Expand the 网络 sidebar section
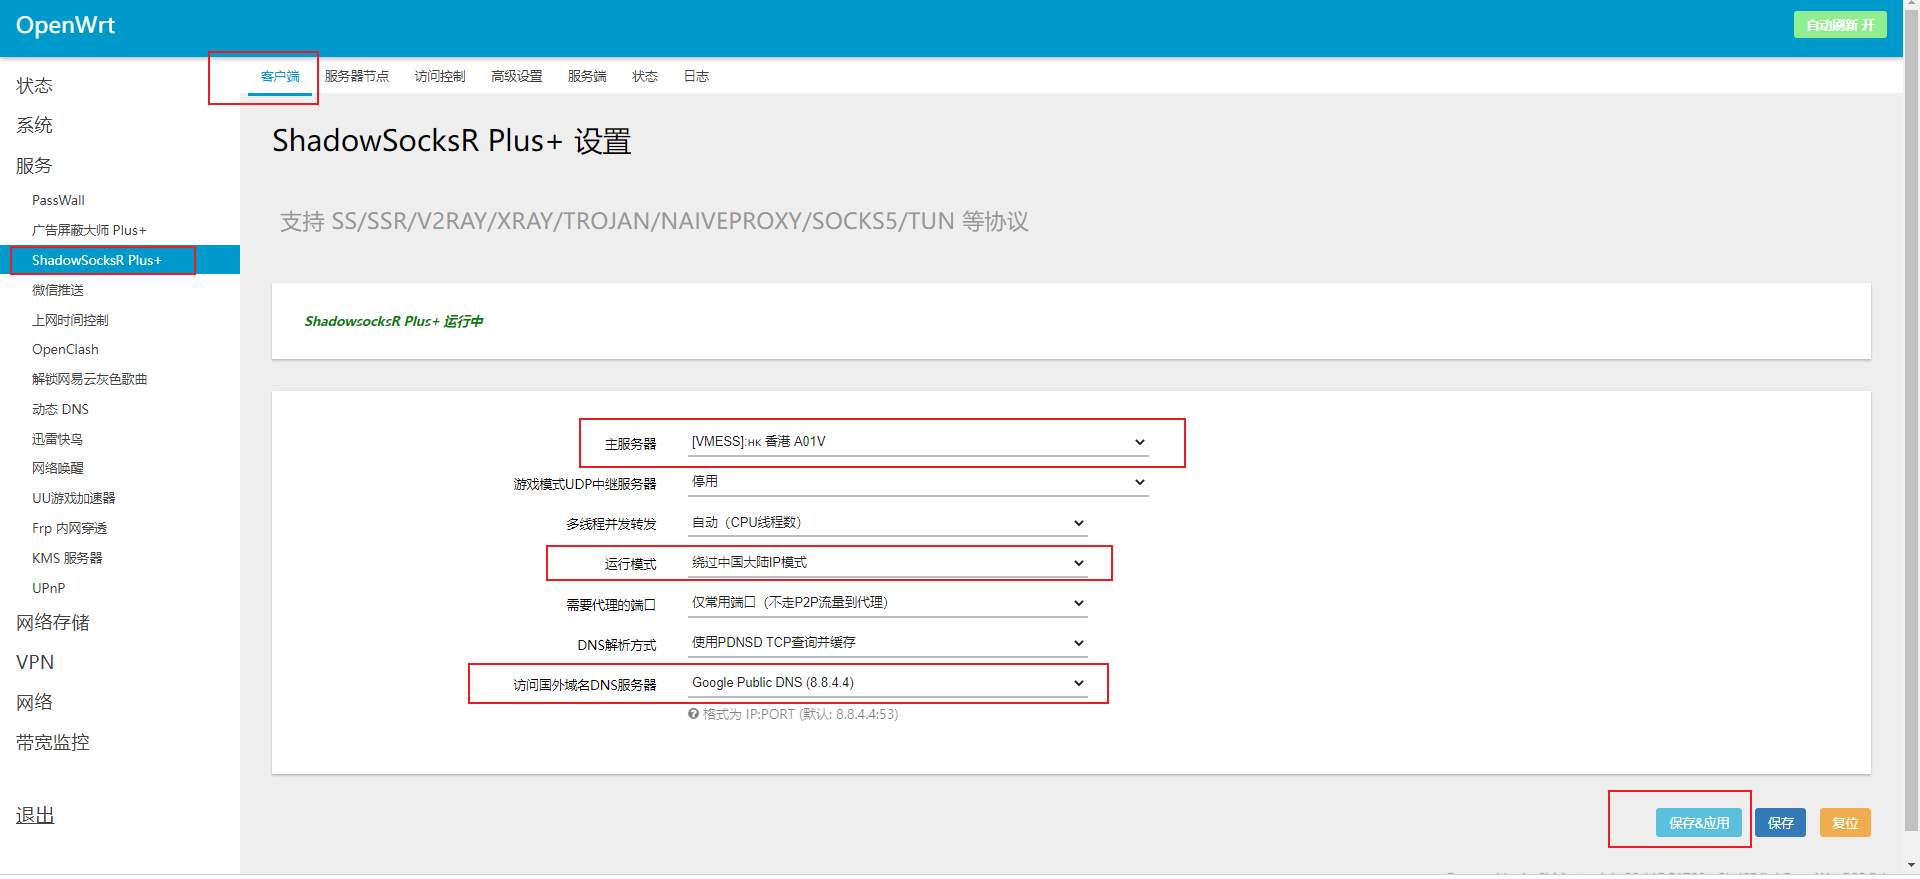The height and width of the screenshot is (879, 1920). pyautogui.click(x=35, y=703)
